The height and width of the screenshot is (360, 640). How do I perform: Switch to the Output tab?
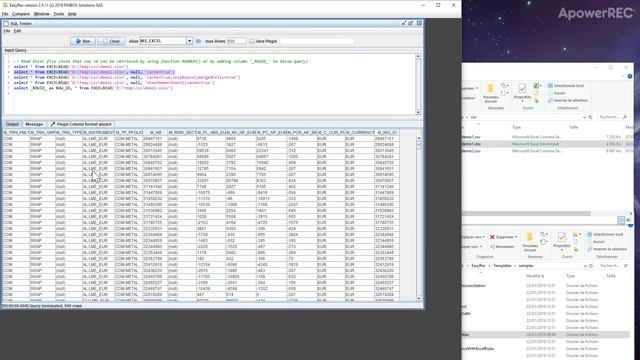(12, 124)
